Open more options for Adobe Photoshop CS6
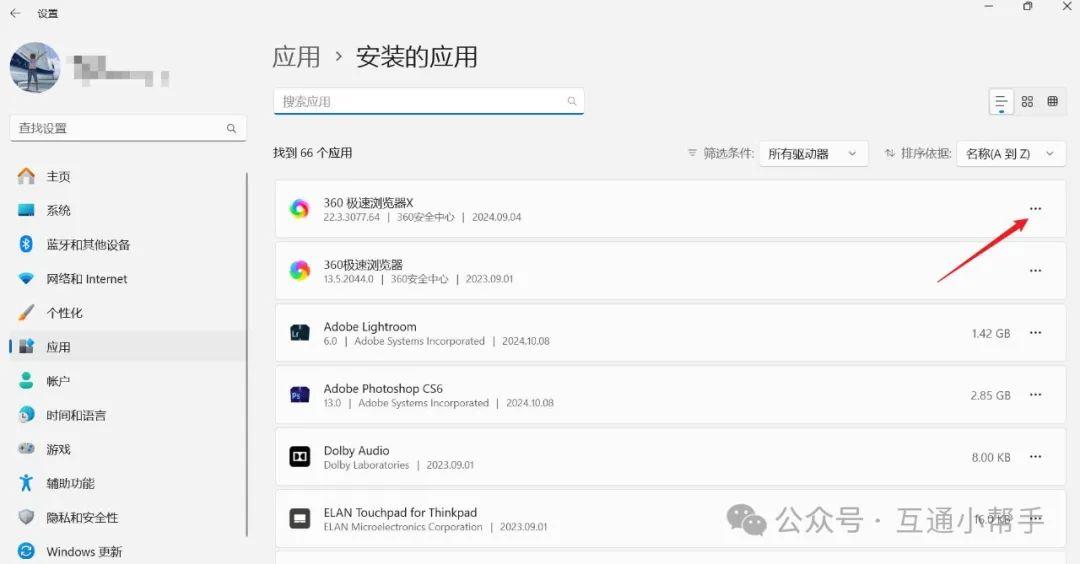Image resolution: width=1080 pixels, height=564 pixels. click(1035, 395)
